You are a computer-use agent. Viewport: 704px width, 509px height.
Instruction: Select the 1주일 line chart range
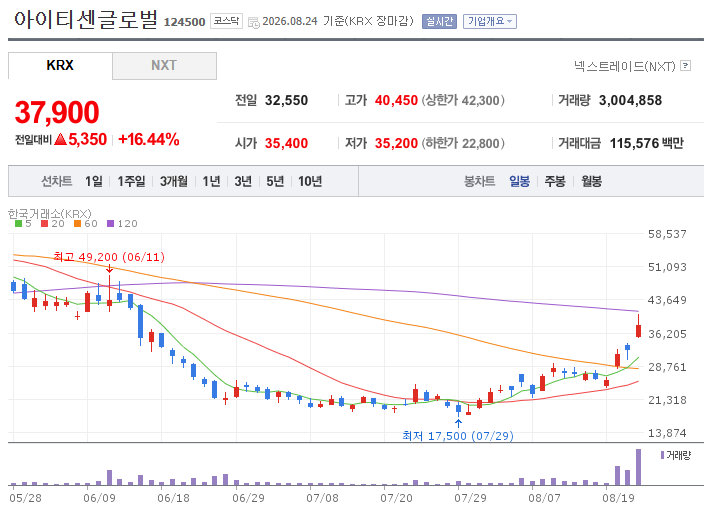coord(131,181)
